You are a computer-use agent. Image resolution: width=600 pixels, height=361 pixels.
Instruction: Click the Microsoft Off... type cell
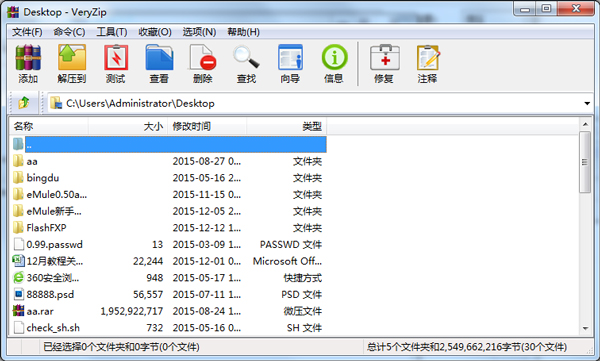287,261
